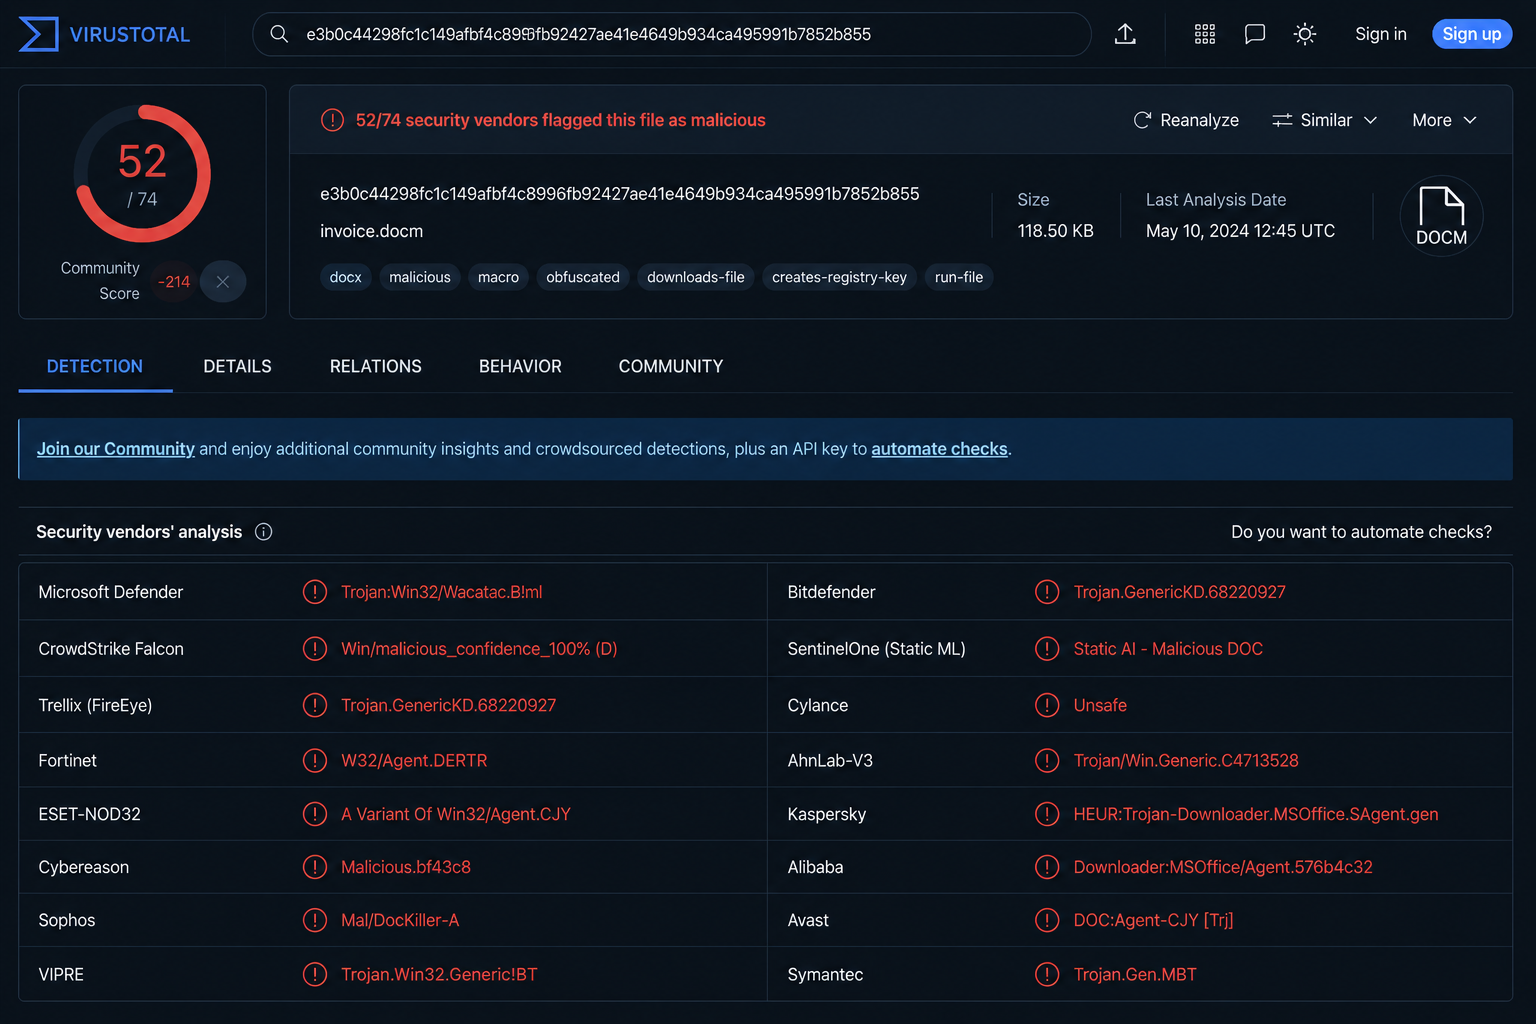The width and height of the screenshot is (1536, 1024).
Task: Click alert icon for Sophos result
Action: tap(315, 920)
